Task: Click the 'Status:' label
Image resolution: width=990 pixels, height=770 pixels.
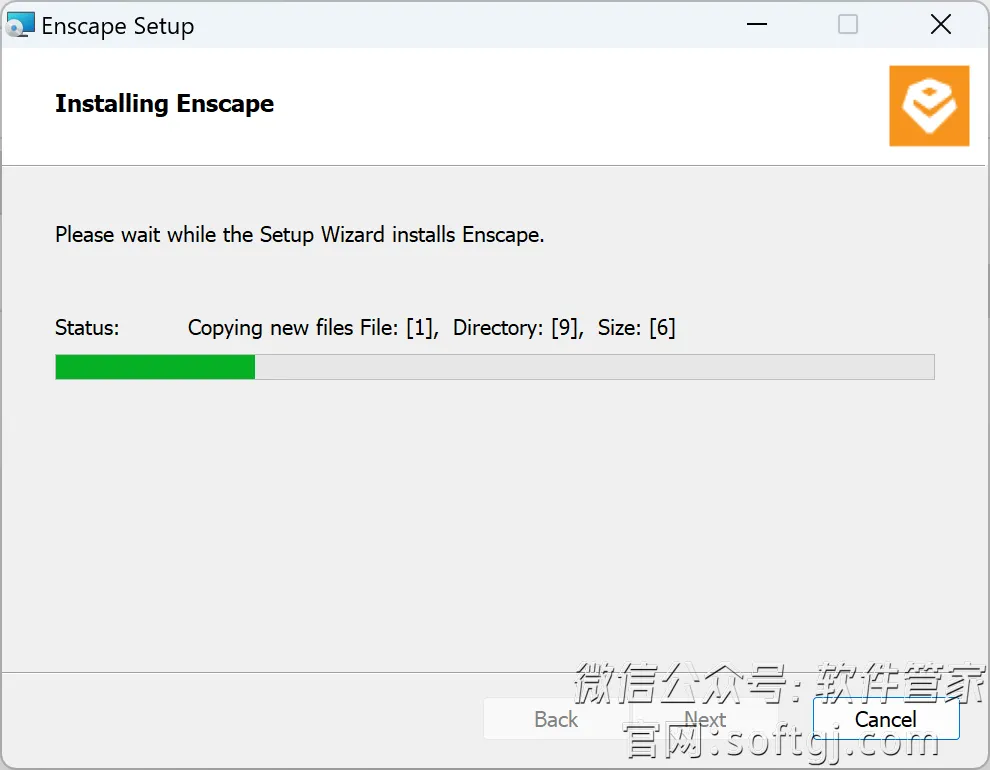Action: click(x=87, y=328)
